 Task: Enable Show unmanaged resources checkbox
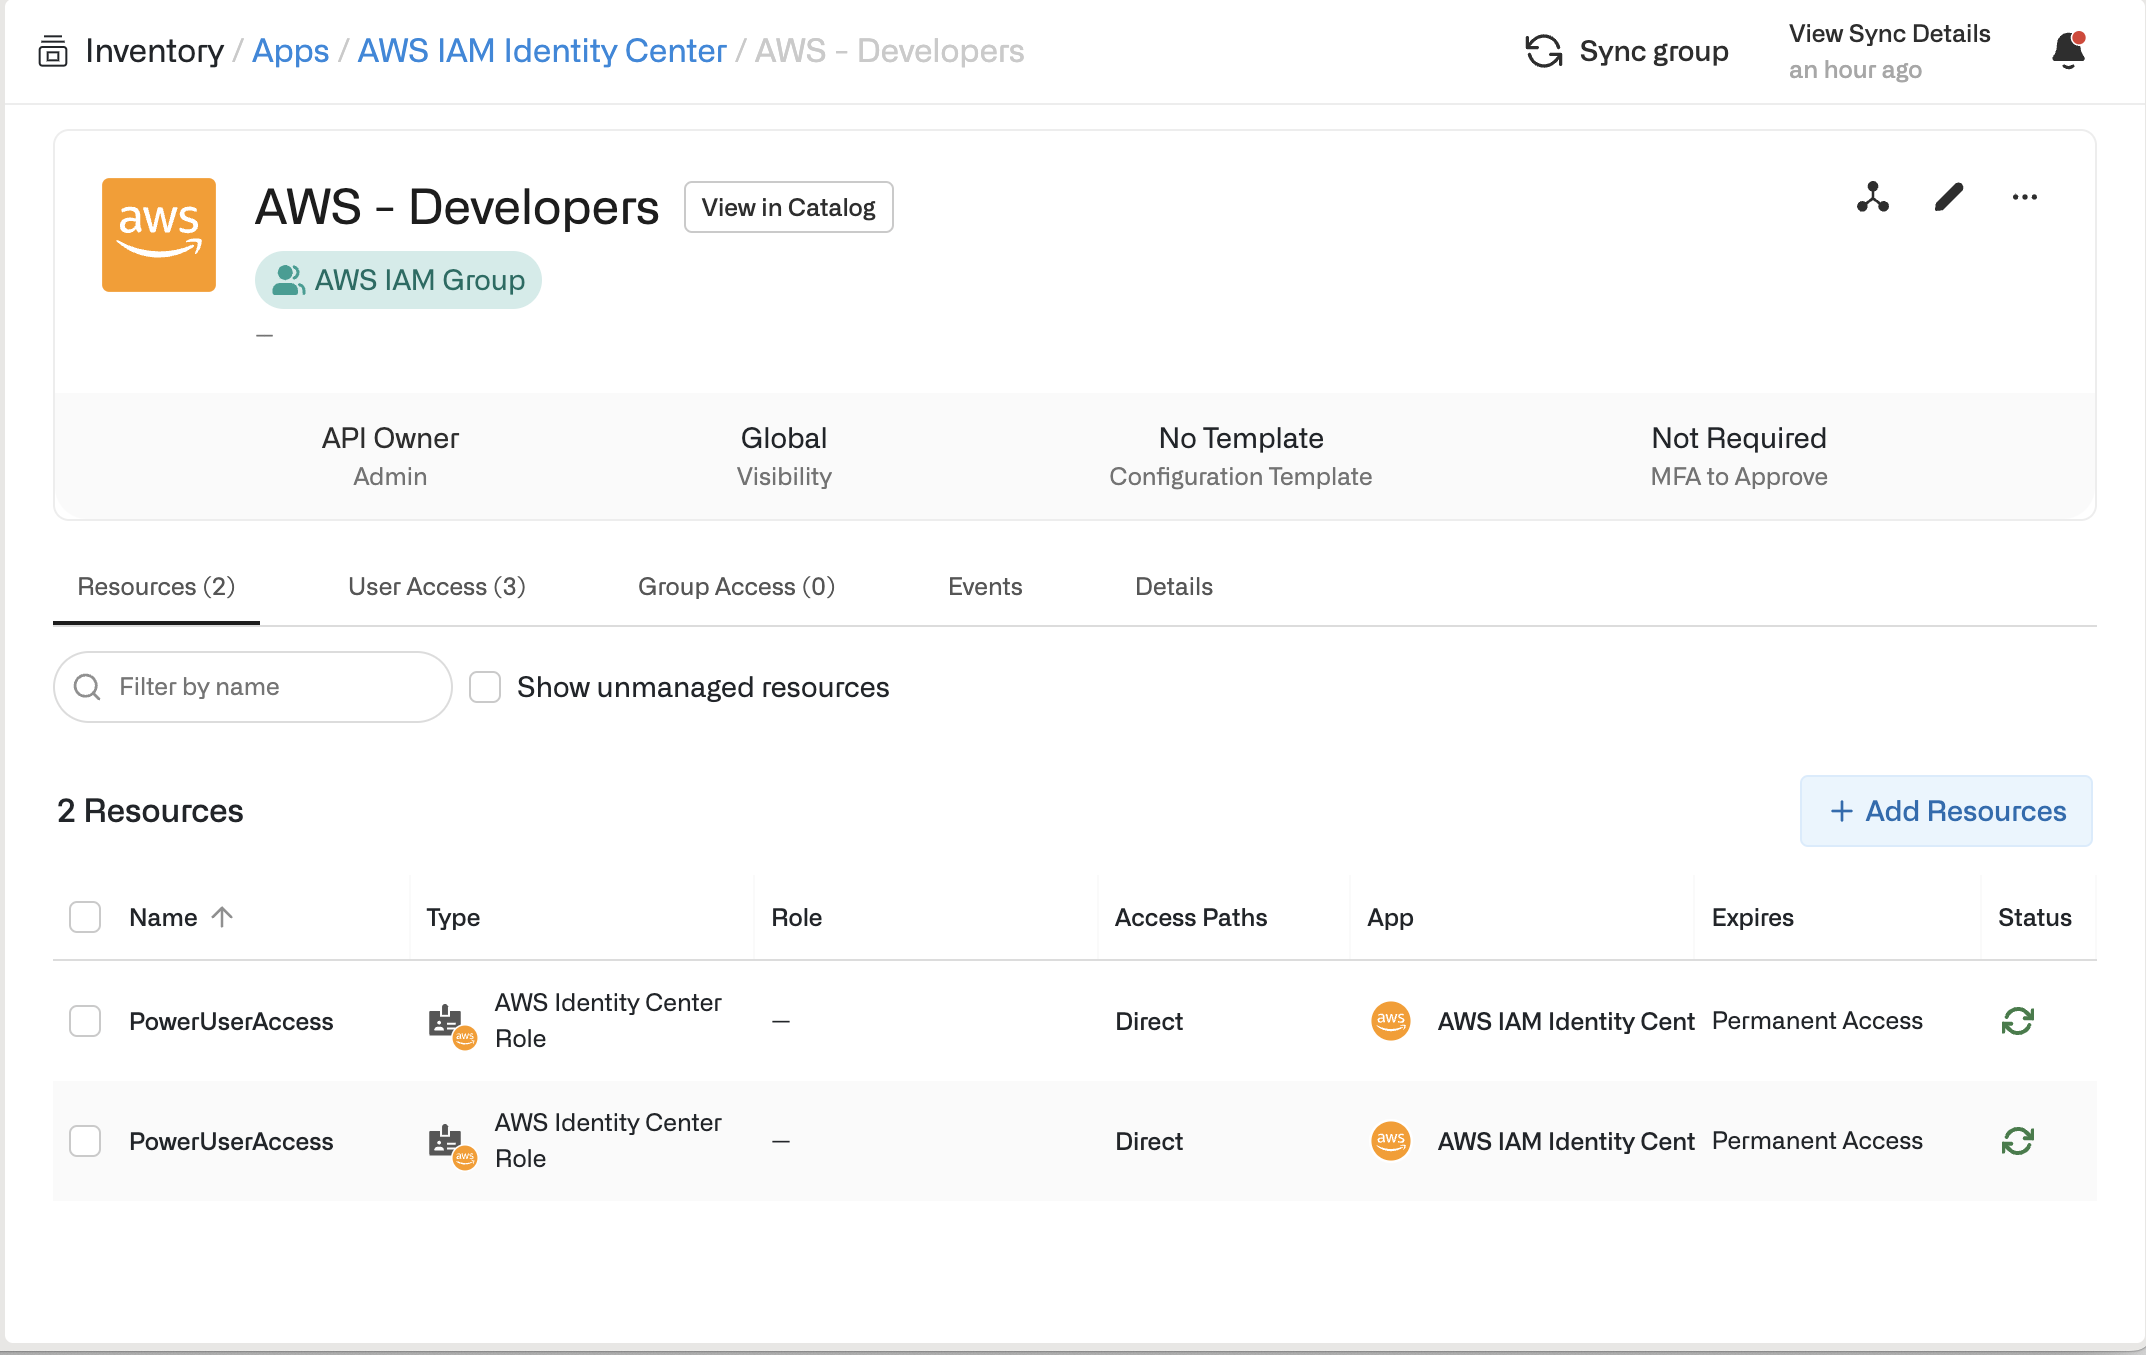[485, 687]
